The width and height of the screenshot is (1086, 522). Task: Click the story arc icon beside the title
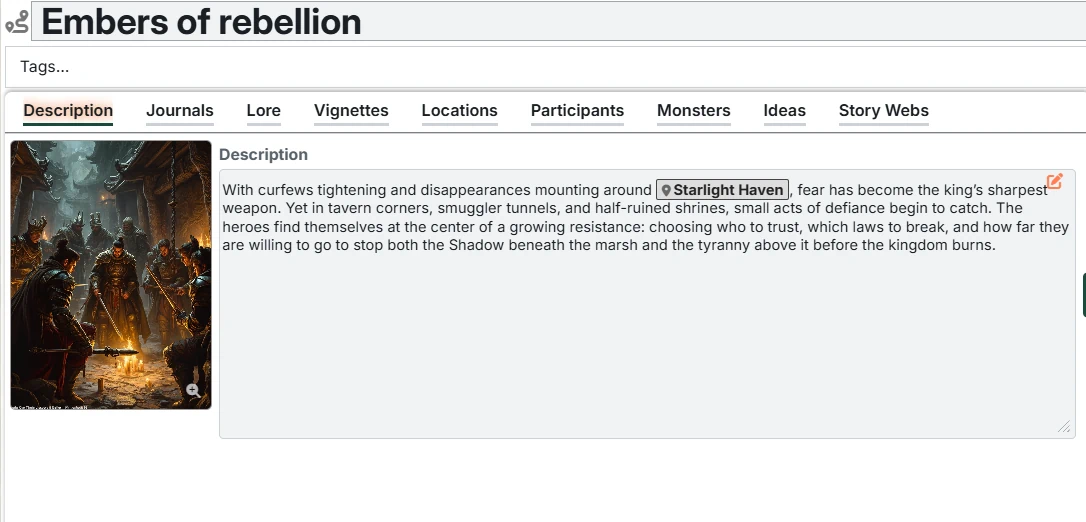[x=17, y=22]
